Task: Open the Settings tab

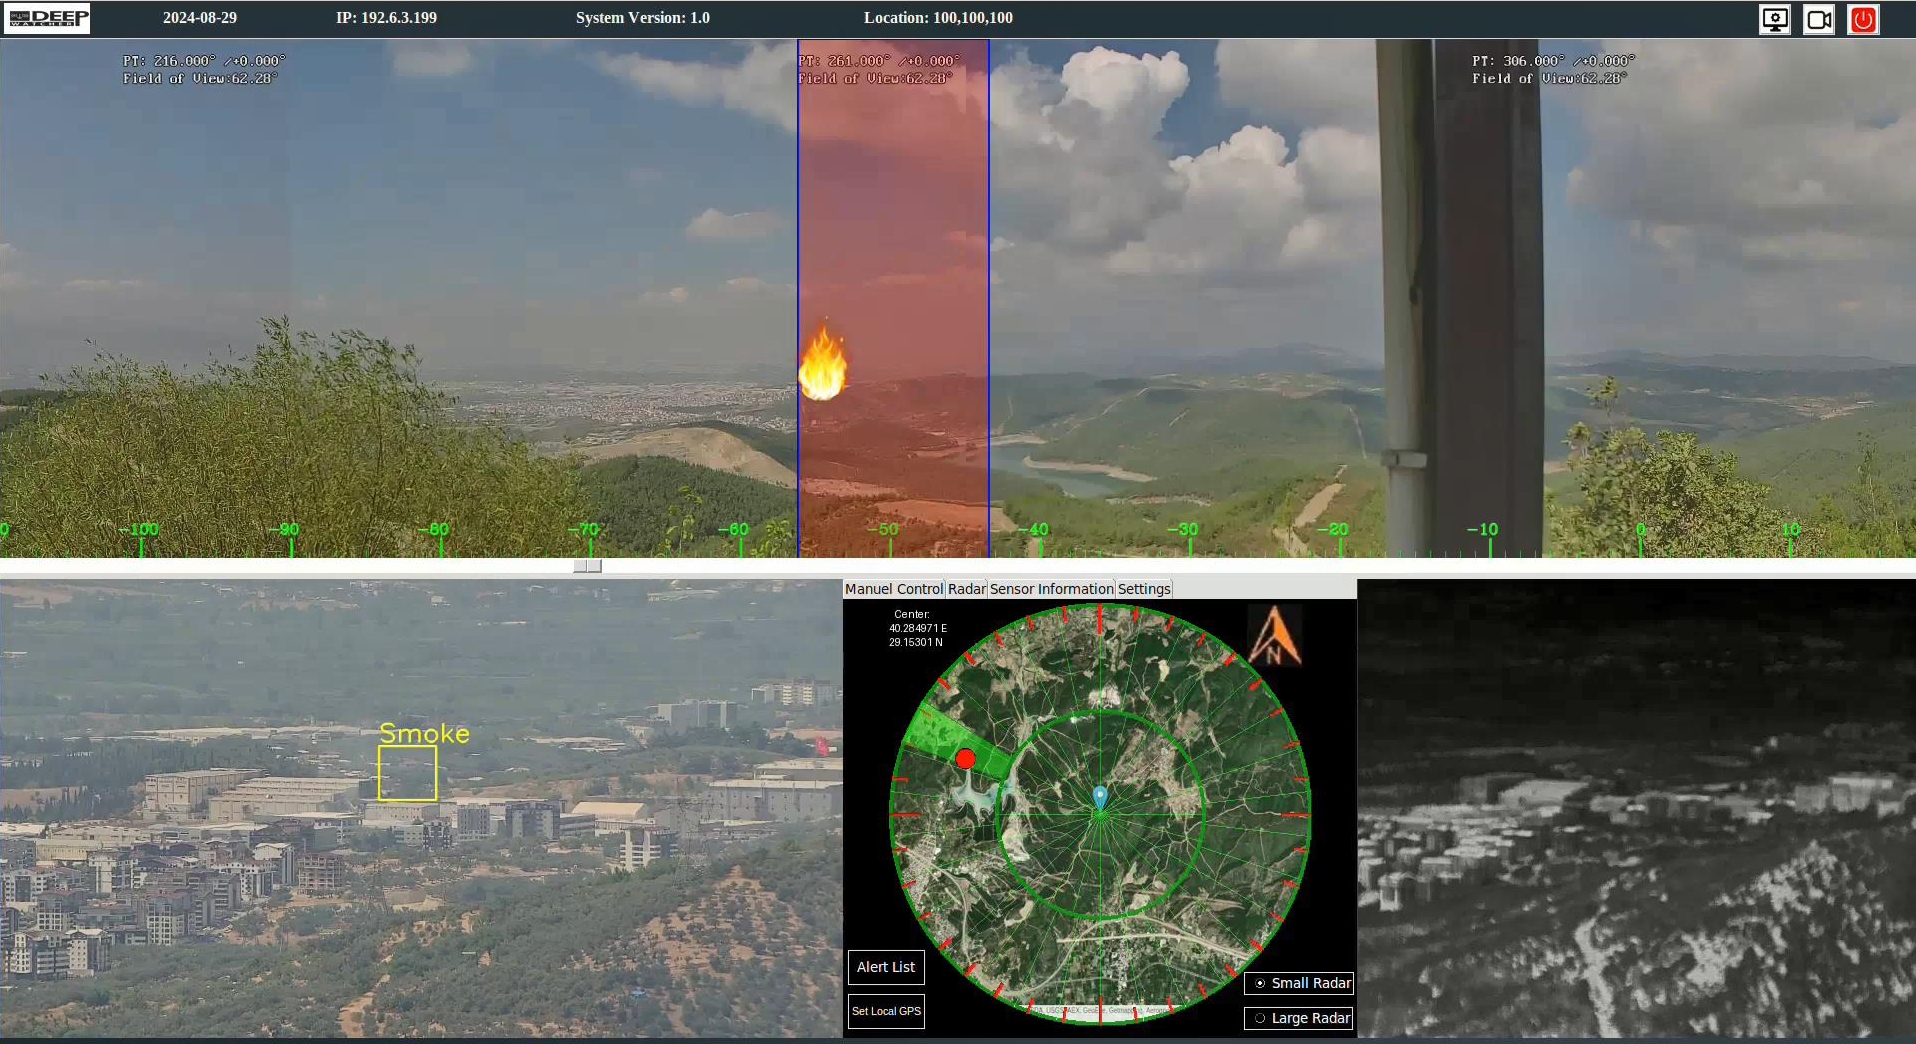Action: pos(1144,589)
